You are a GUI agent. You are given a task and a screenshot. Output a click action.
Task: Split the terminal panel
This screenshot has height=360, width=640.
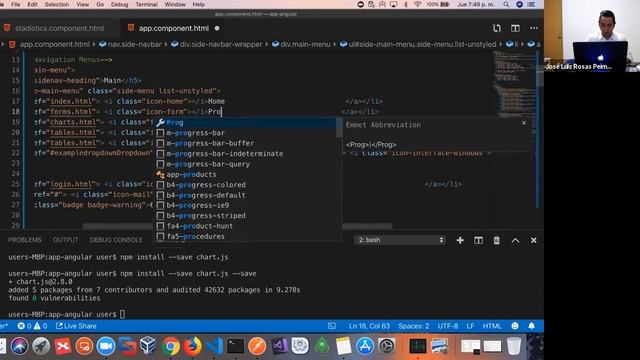click(x=478, y=240)
